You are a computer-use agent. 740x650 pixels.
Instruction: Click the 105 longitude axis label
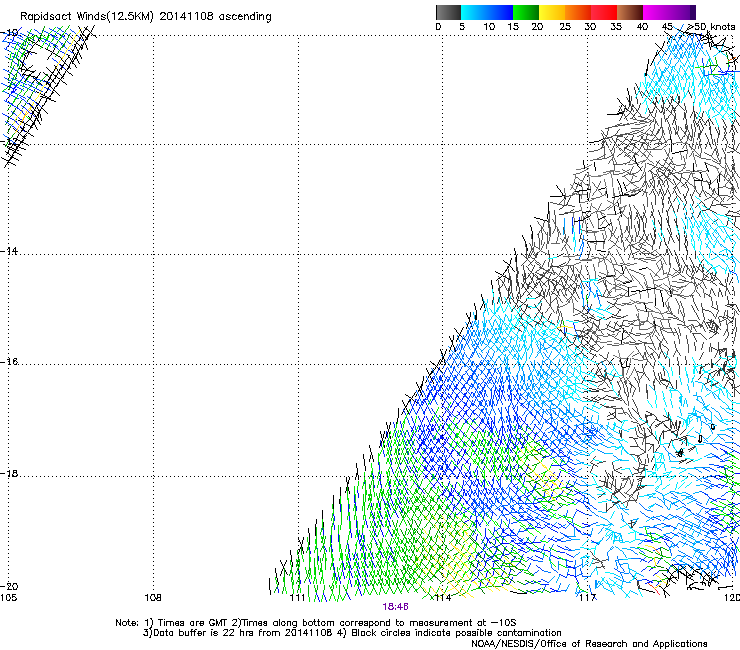pos(8,598)
